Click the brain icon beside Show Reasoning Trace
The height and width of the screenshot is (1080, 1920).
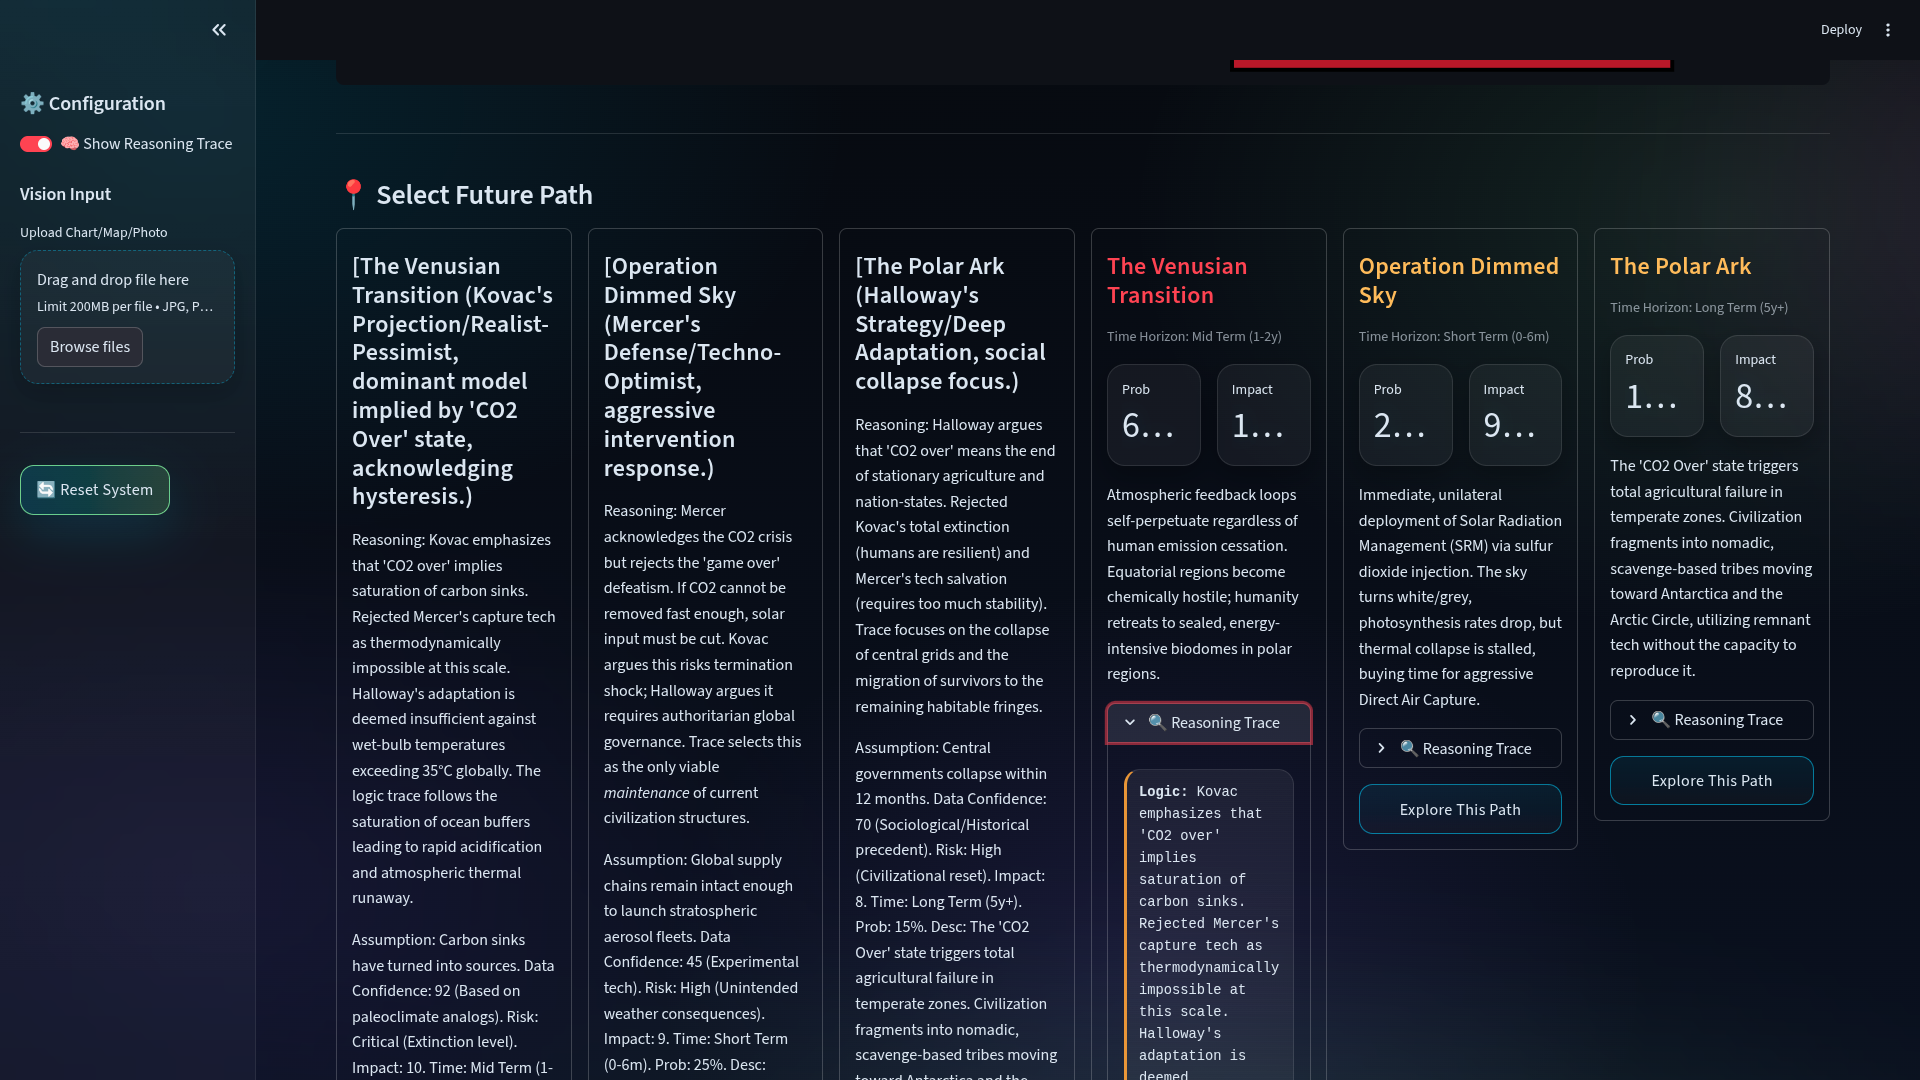point(70,144)
